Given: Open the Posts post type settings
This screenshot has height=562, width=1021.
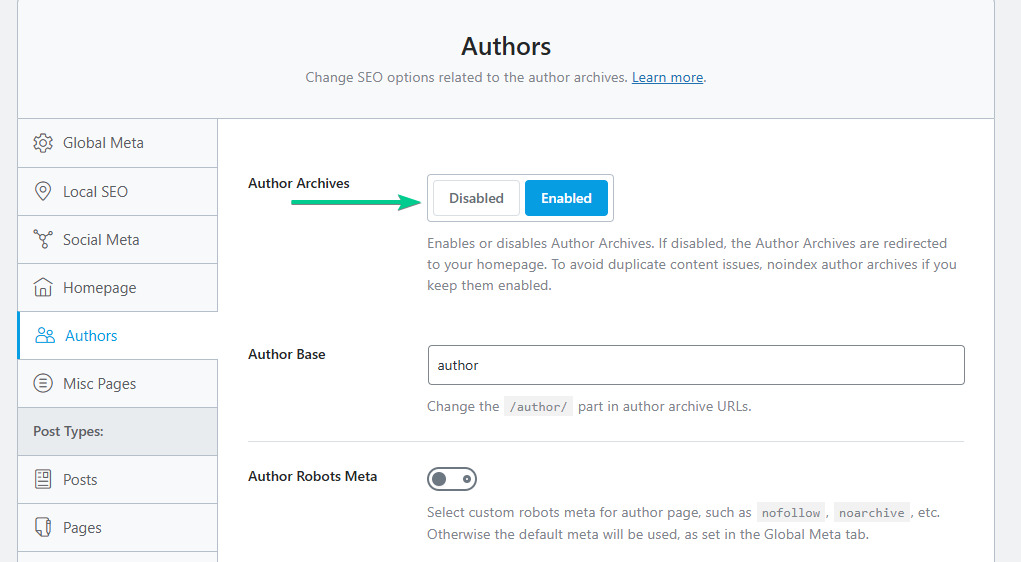Looking at the screenshot, I should click(80, 479).
